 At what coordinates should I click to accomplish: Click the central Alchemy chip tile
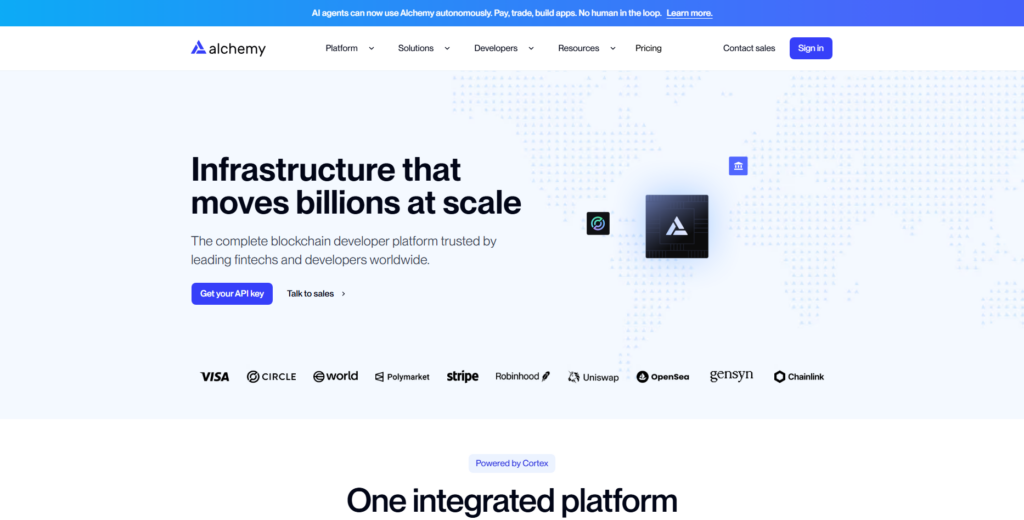(x=677, y=227)
